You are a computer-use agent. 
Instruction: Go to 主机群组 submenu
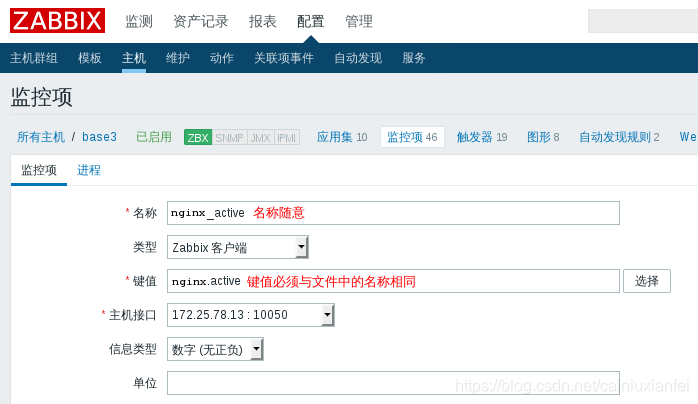(x=34, y=58)
